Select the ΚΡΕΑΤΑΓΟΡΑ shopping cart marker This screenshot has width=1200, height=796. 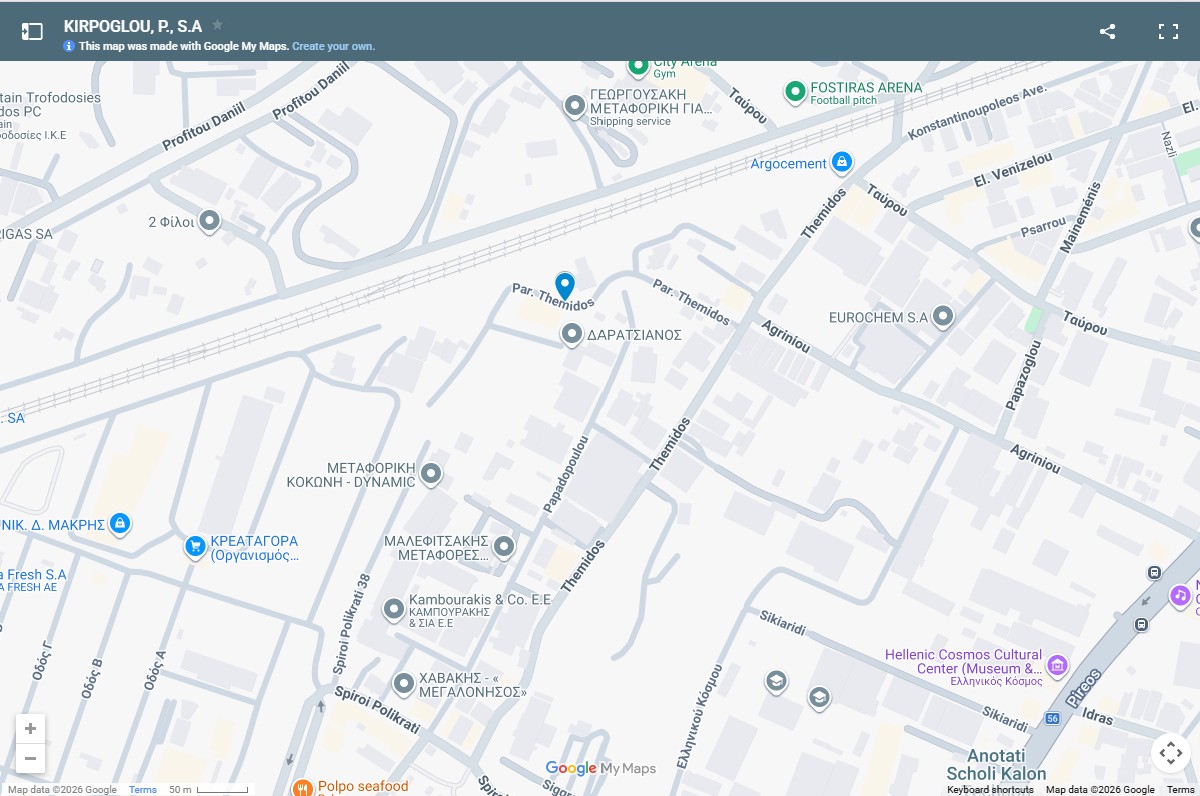(x=195, y=546)
